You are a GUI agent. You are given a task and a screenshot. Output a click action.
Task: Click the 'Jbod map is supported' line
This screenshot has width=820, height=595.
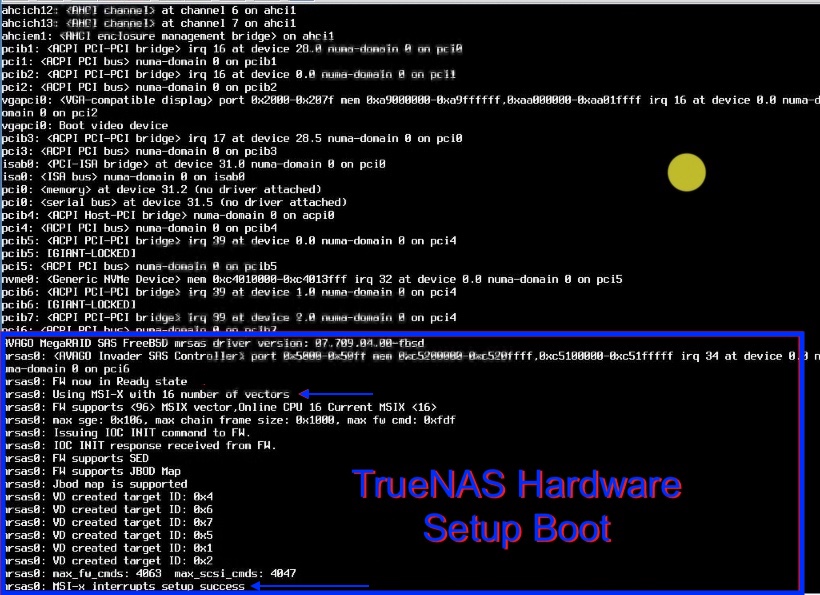click(96, 484)
